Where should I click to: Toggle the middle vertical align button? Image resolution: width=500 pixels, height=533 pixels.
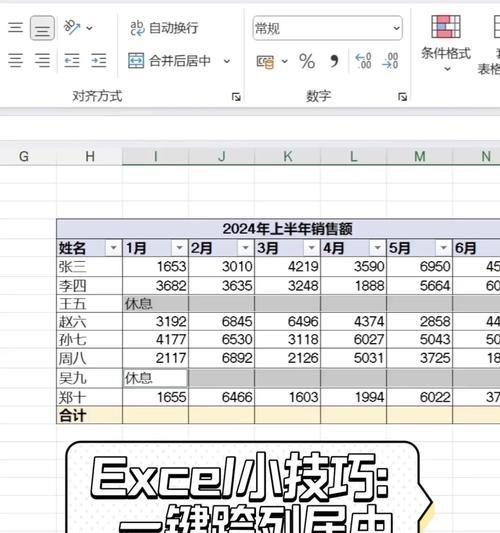point(42,28)
